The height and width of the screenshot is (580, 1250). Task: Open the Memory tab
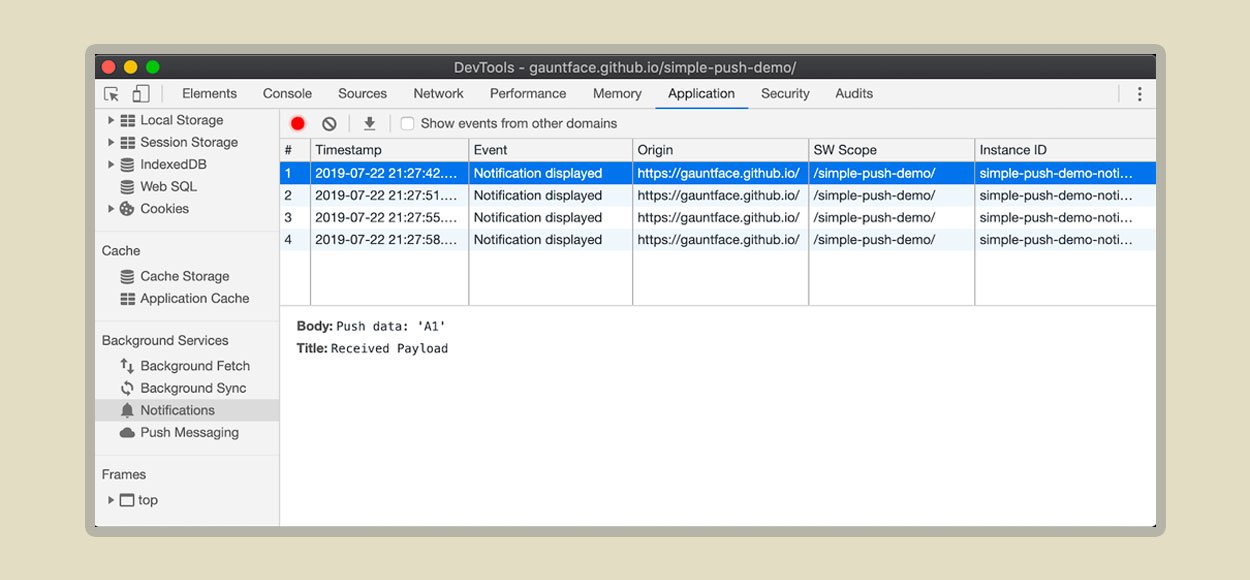[617, 93]
